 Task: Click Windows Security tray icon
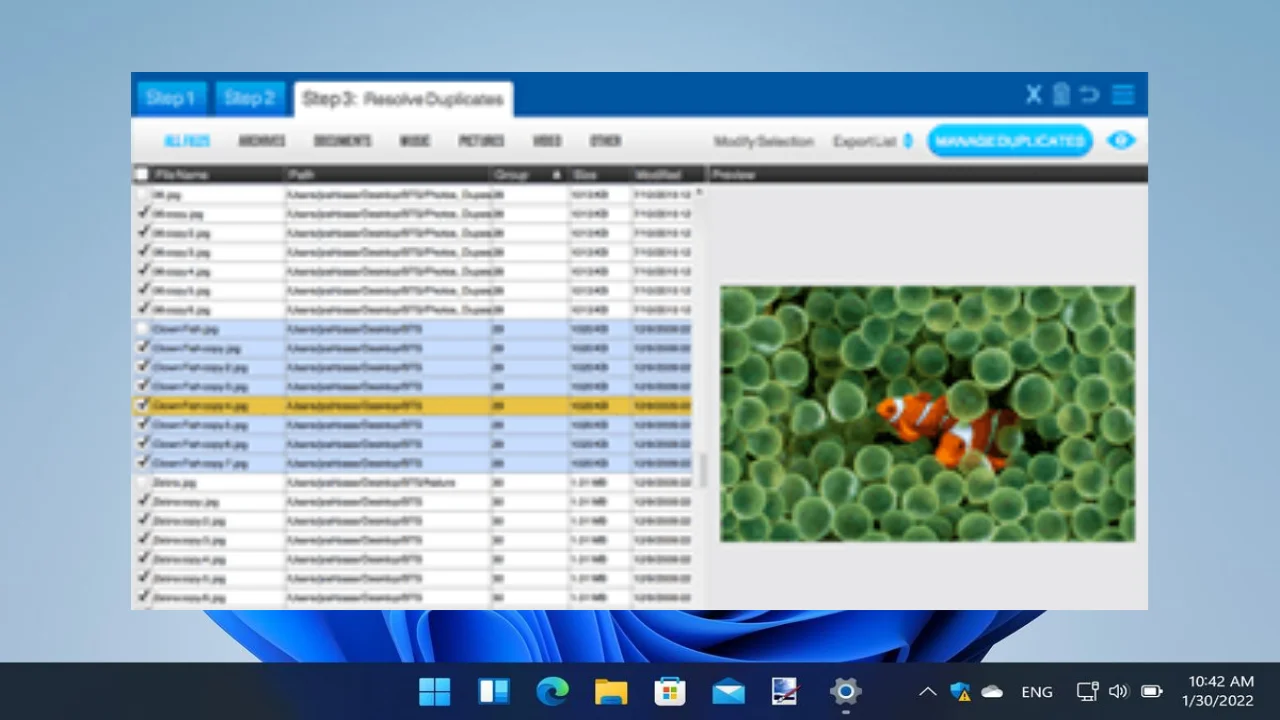[960, 691]
